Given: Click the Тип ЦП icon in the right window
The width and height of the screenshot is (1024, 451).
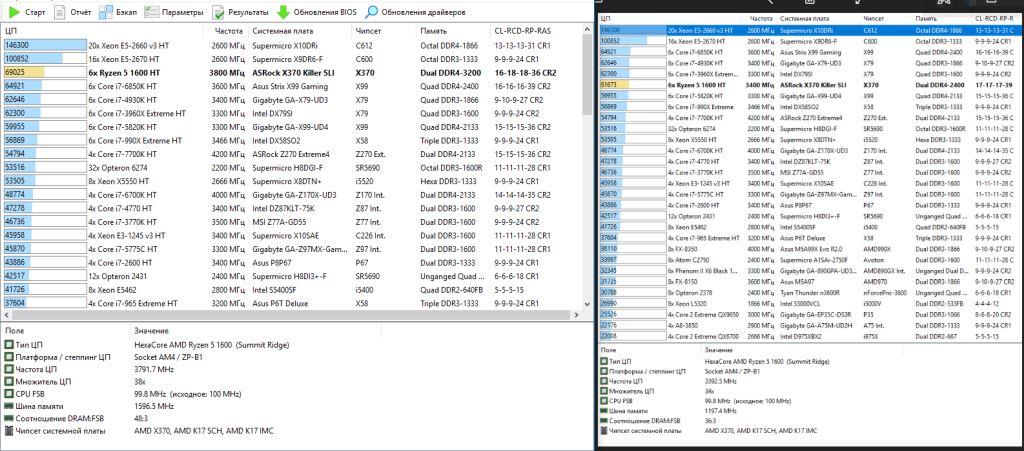Looking at the screenshot, I should [x=604, y=361].
